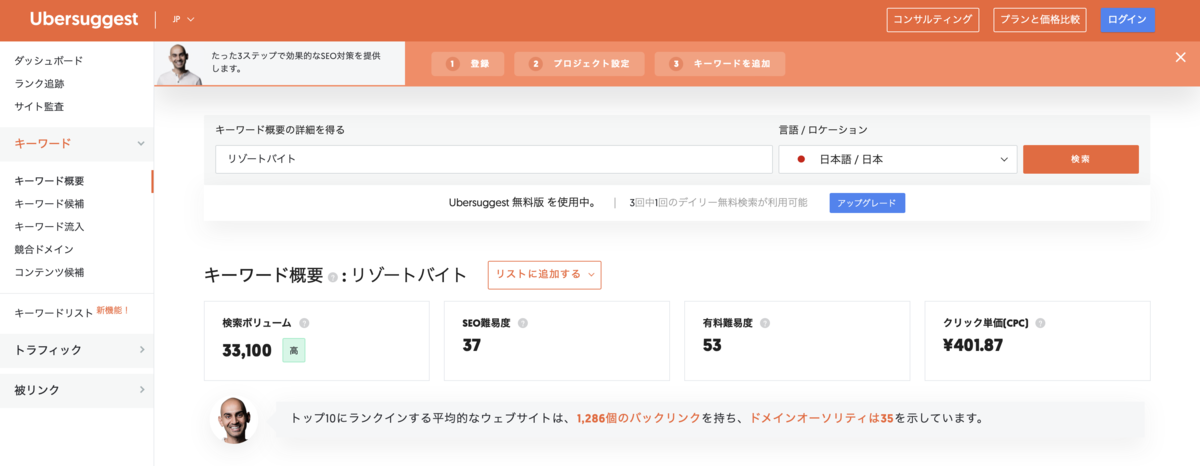
Task: Click the paid difficulty value 53
Action: (712, 345)
